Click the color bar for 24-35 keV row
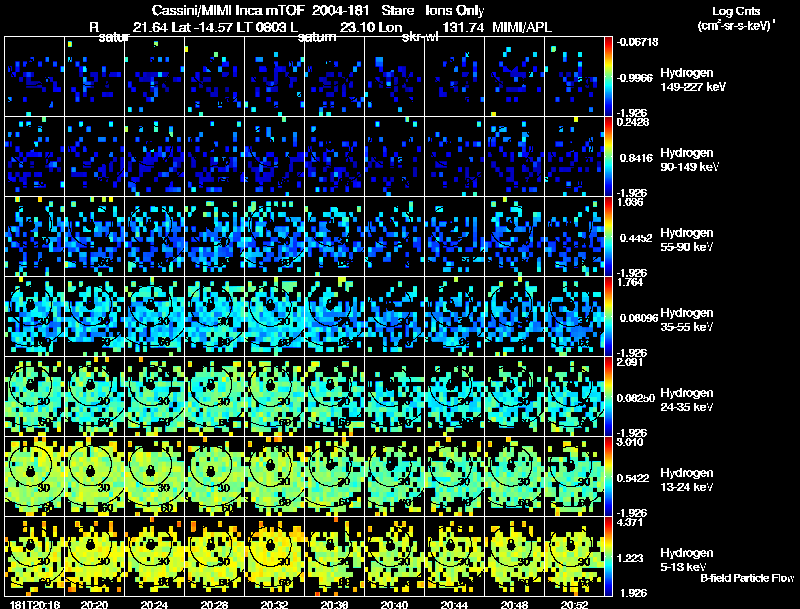The width and height of the screenshot is (800, 609). point(608,397)
